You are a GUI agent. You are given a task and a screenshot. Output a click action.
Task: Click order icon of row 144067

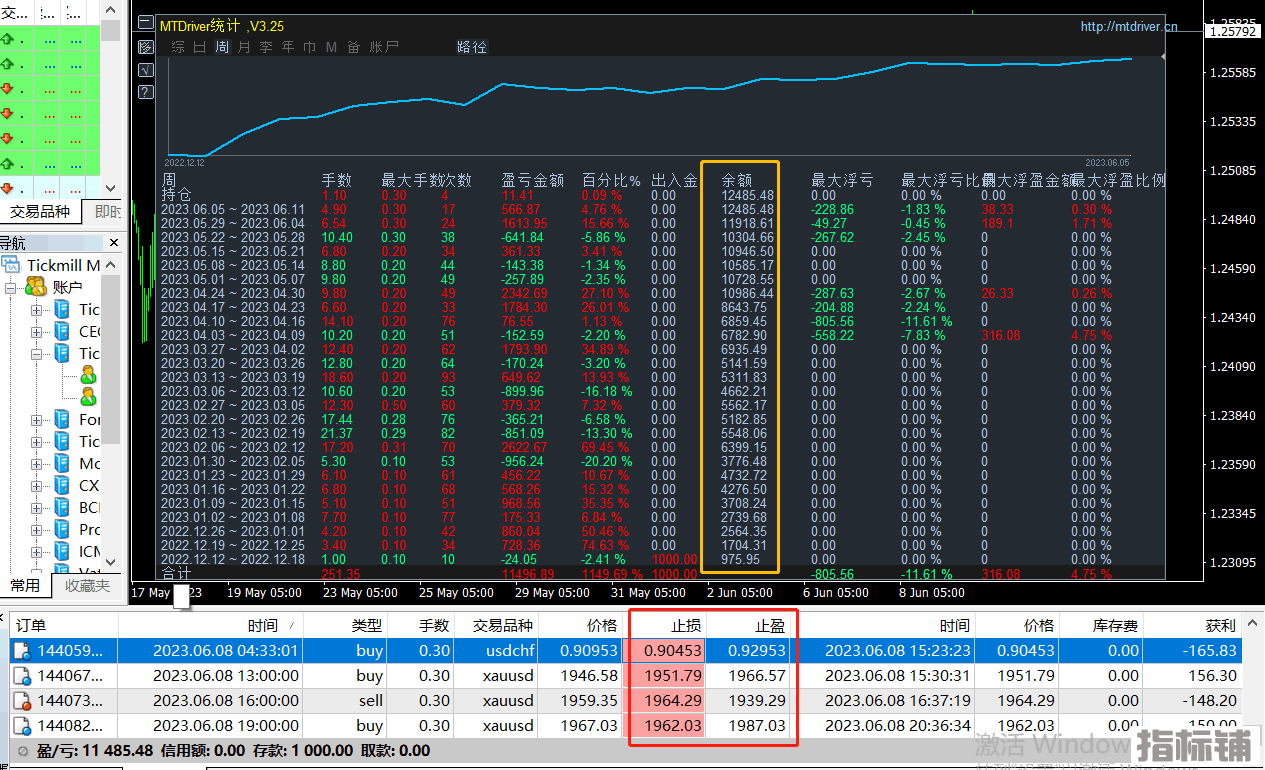23,676
